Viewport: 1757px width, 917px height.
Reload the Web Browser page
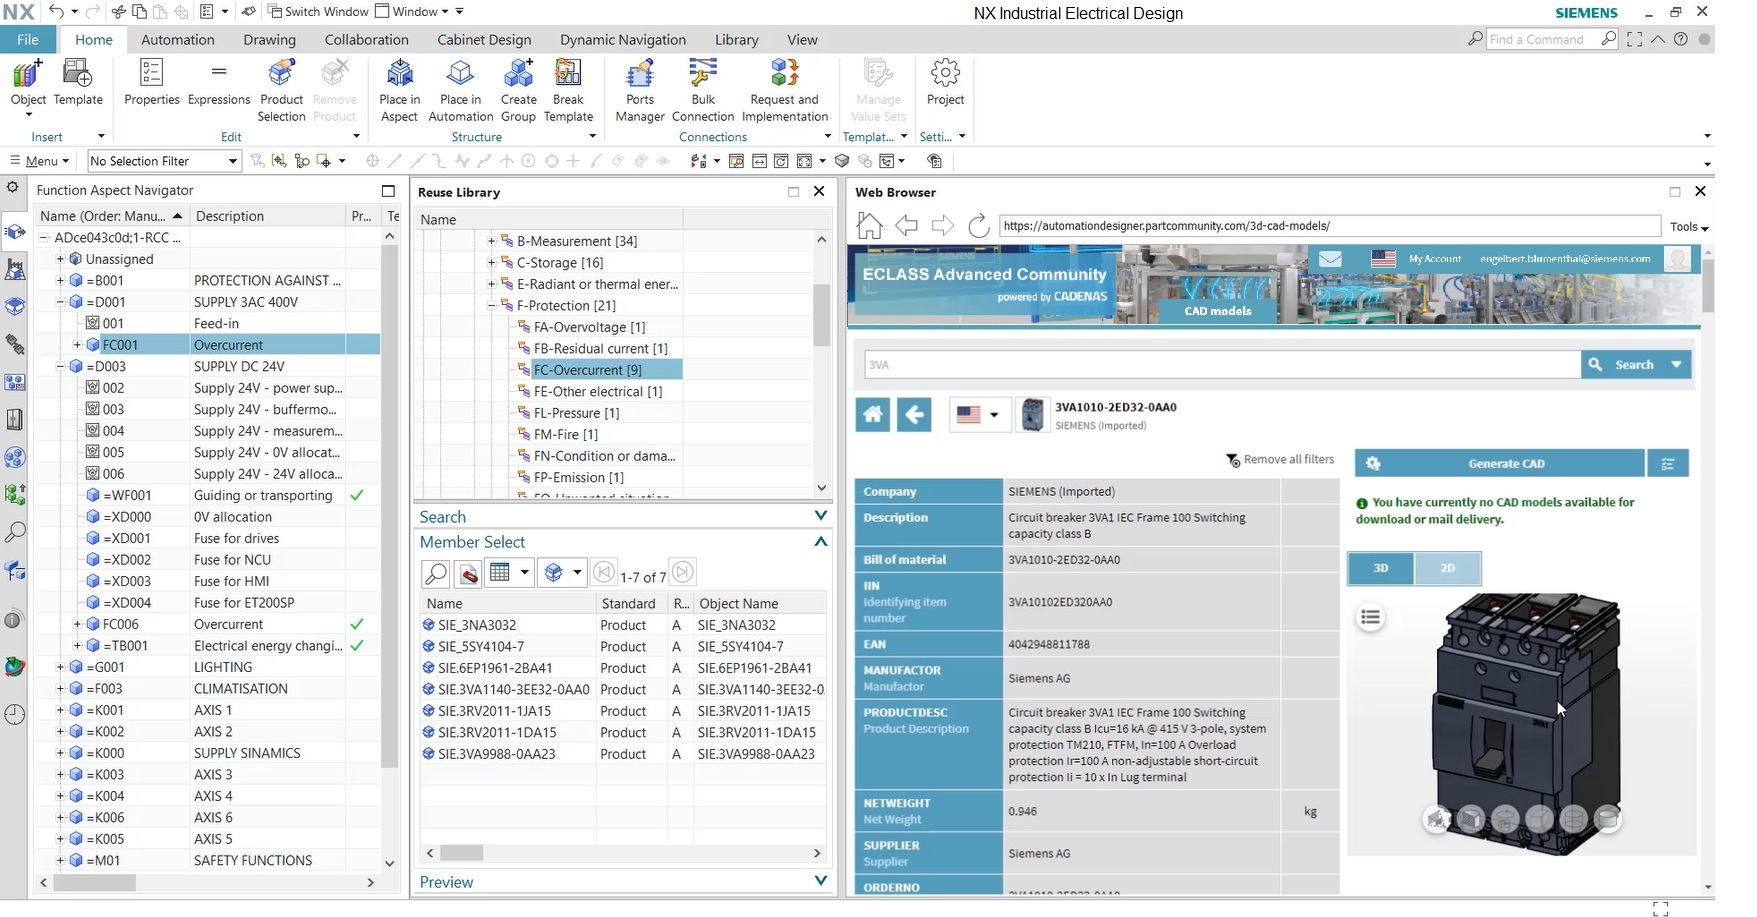click(979, 226)
